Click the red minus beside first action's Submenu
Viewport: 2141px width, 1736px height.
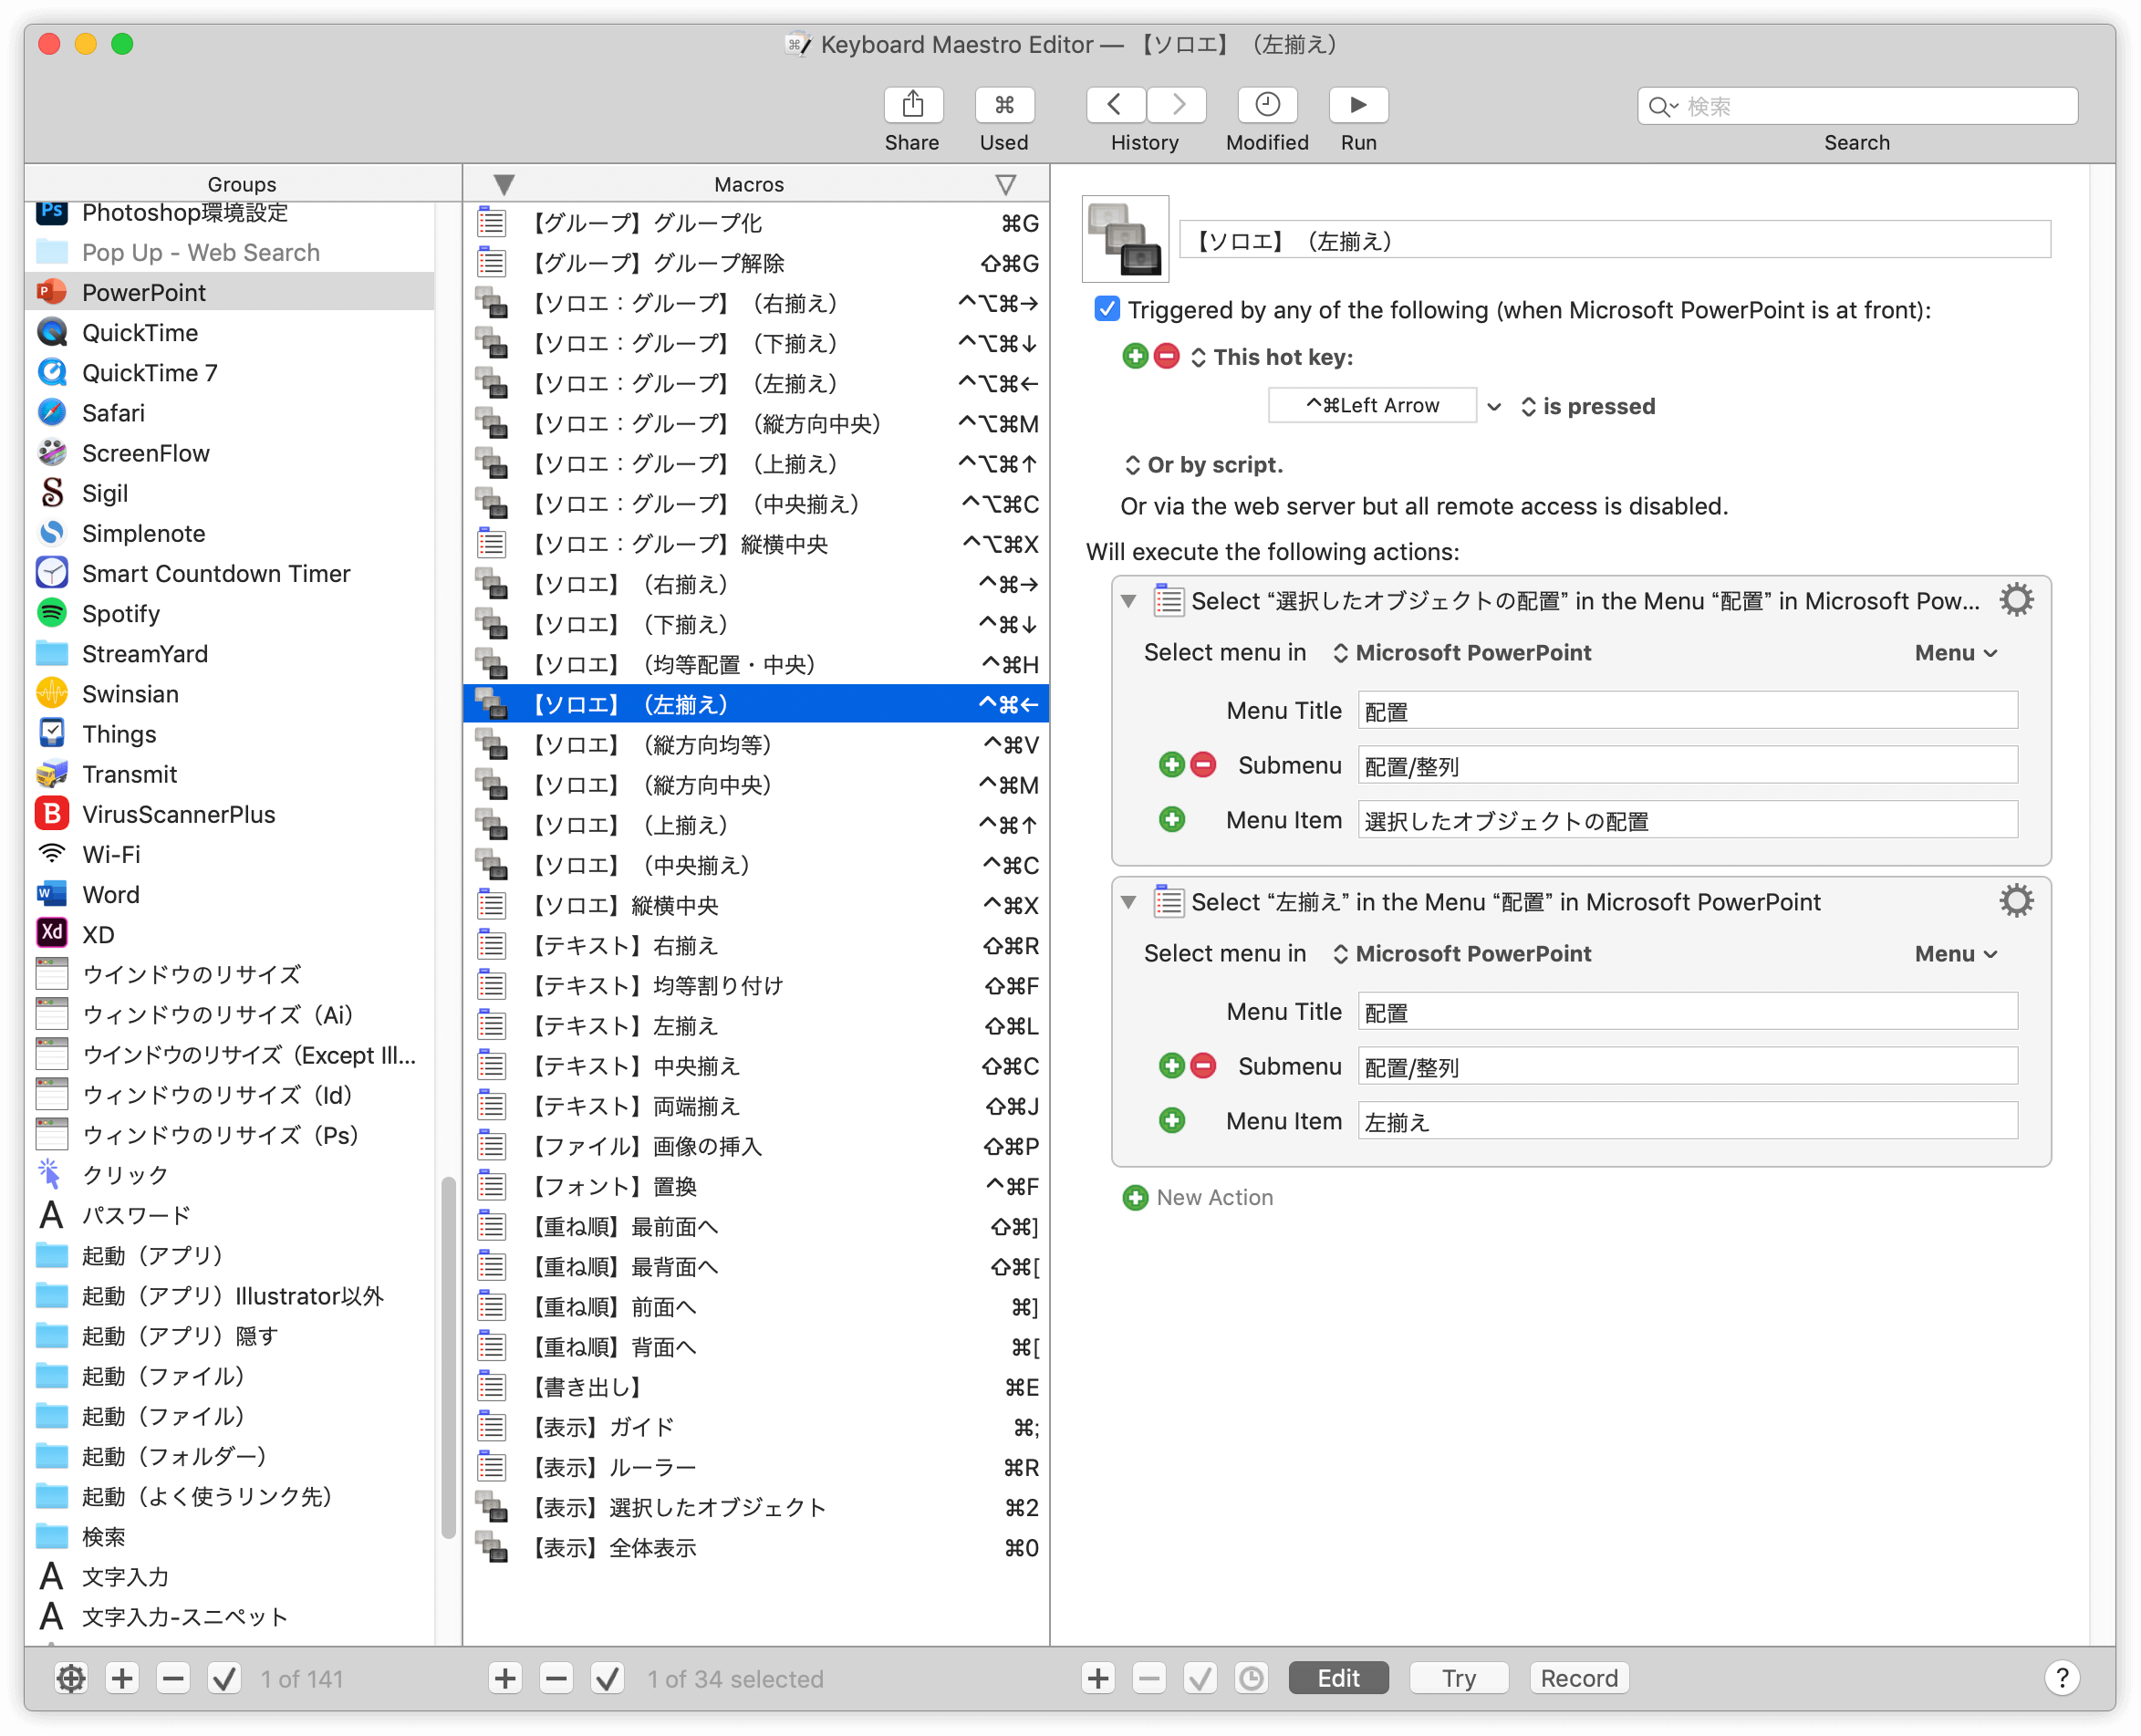pyautogui.click(x=1202, y=765)
